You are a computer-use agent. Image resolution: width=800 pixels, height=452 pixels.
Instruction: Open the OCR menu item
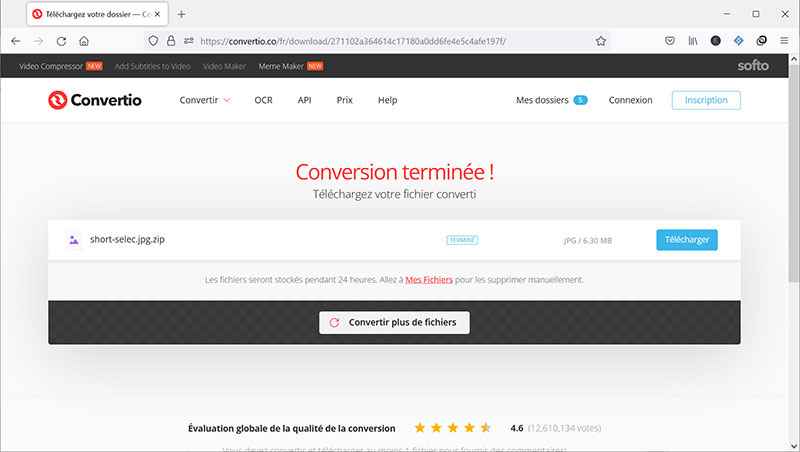pyautogui.click(x=263, y=100)
